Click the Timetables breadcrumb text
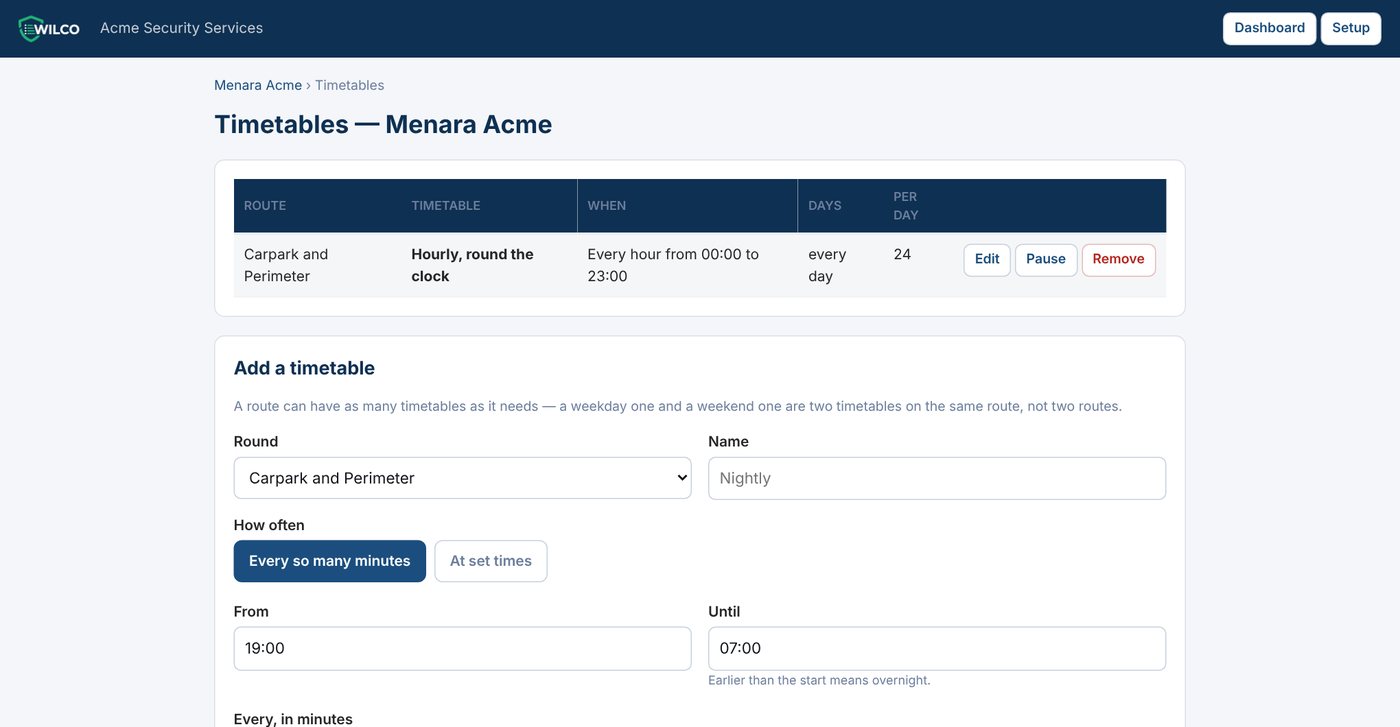This screenshot has height=727, width=1400. click(350, 85)
